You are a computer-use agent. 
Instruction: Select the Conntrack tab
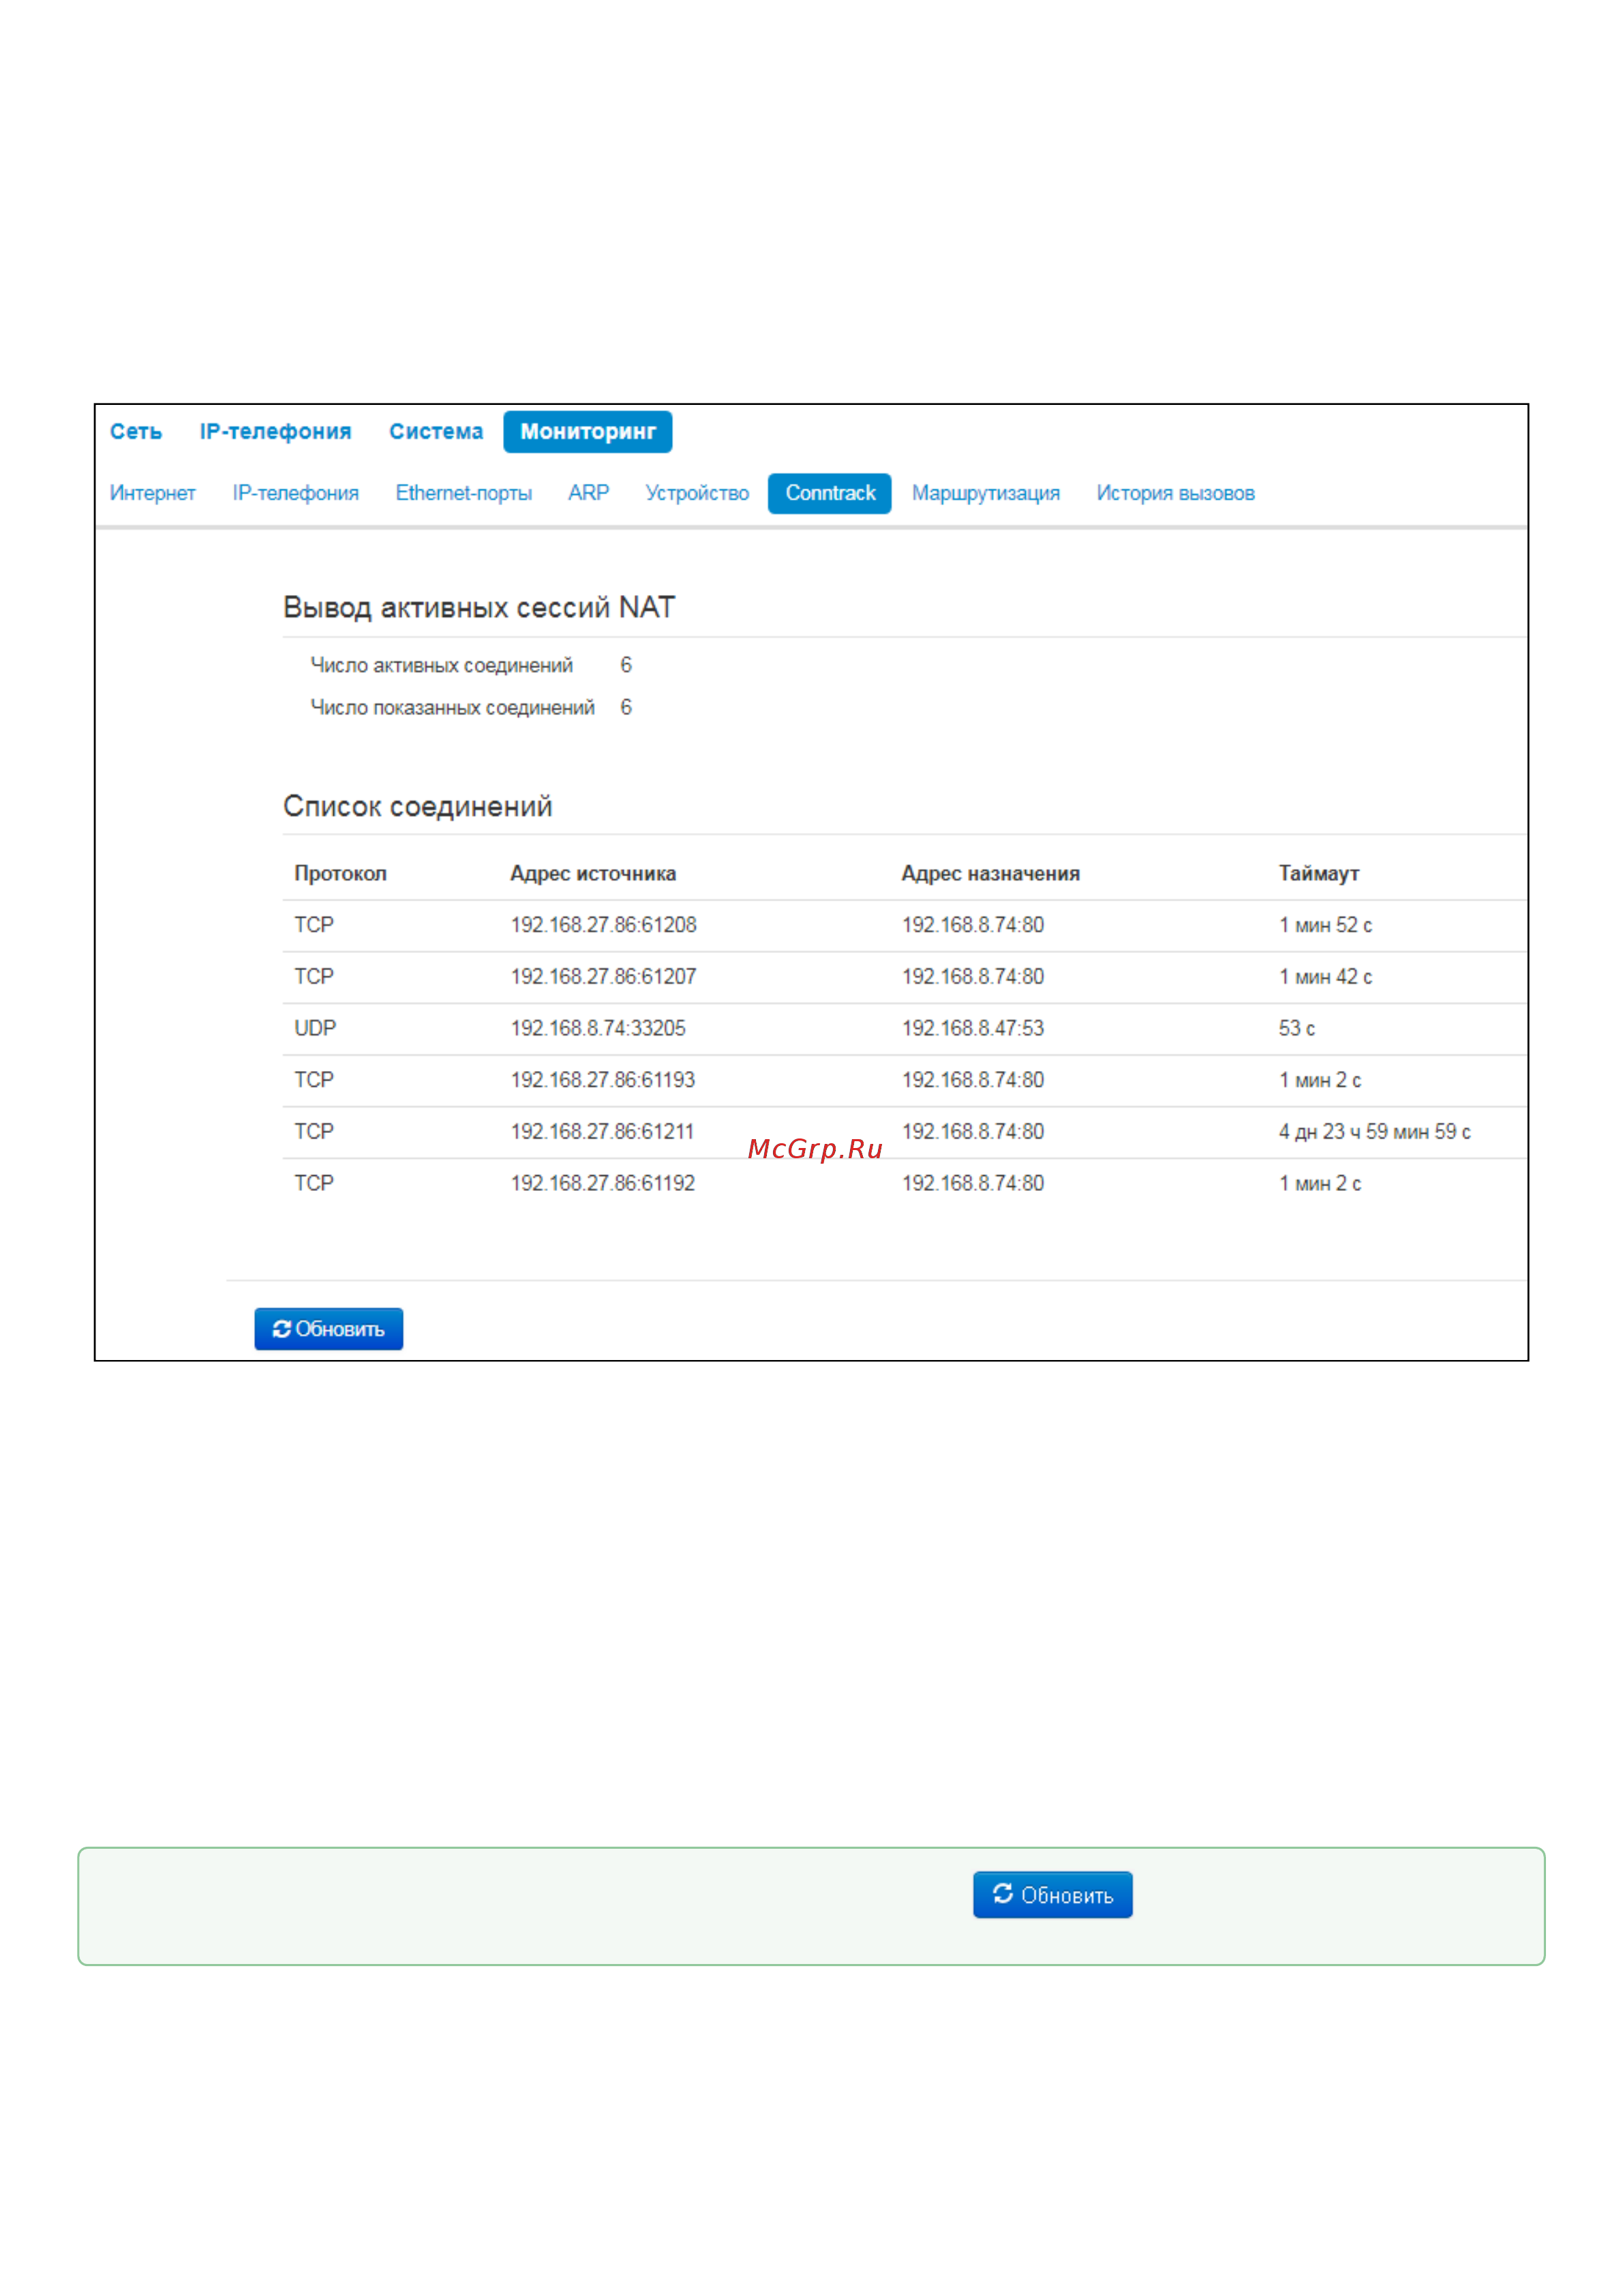[829, 493]
